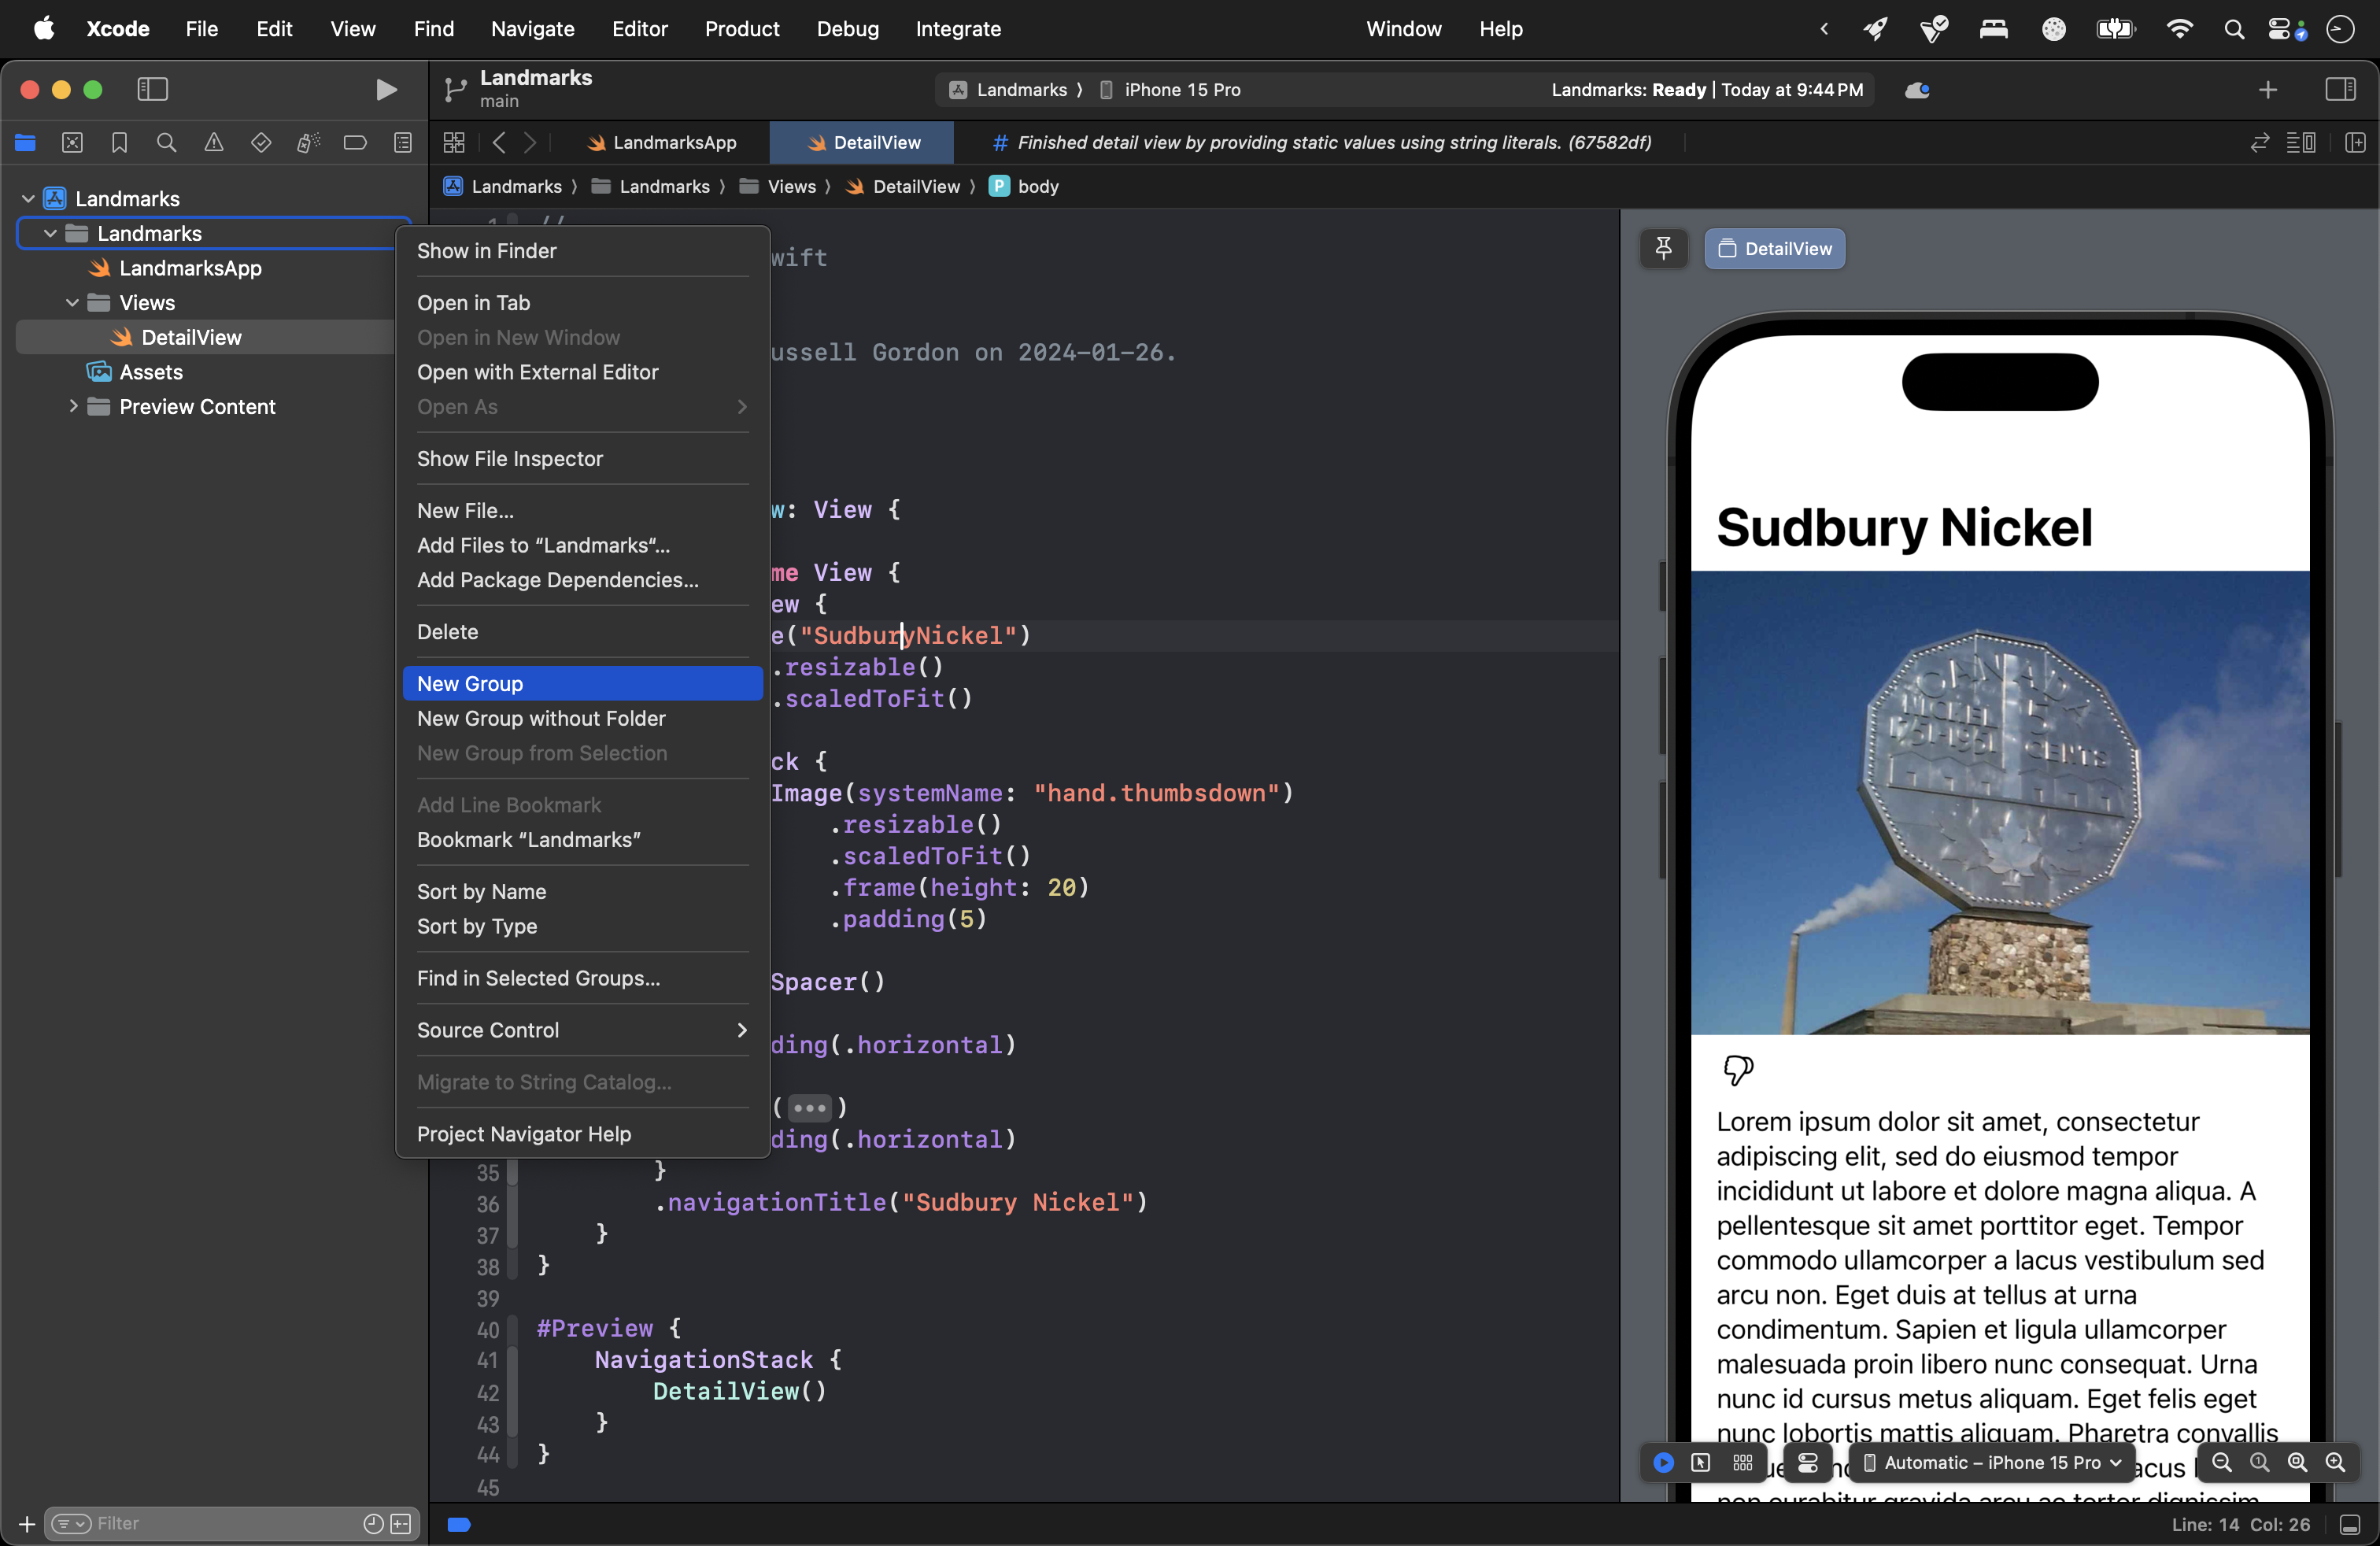2380x1546 pixels.
Task: Collapse the Views folder
Action: click(73, 303)
